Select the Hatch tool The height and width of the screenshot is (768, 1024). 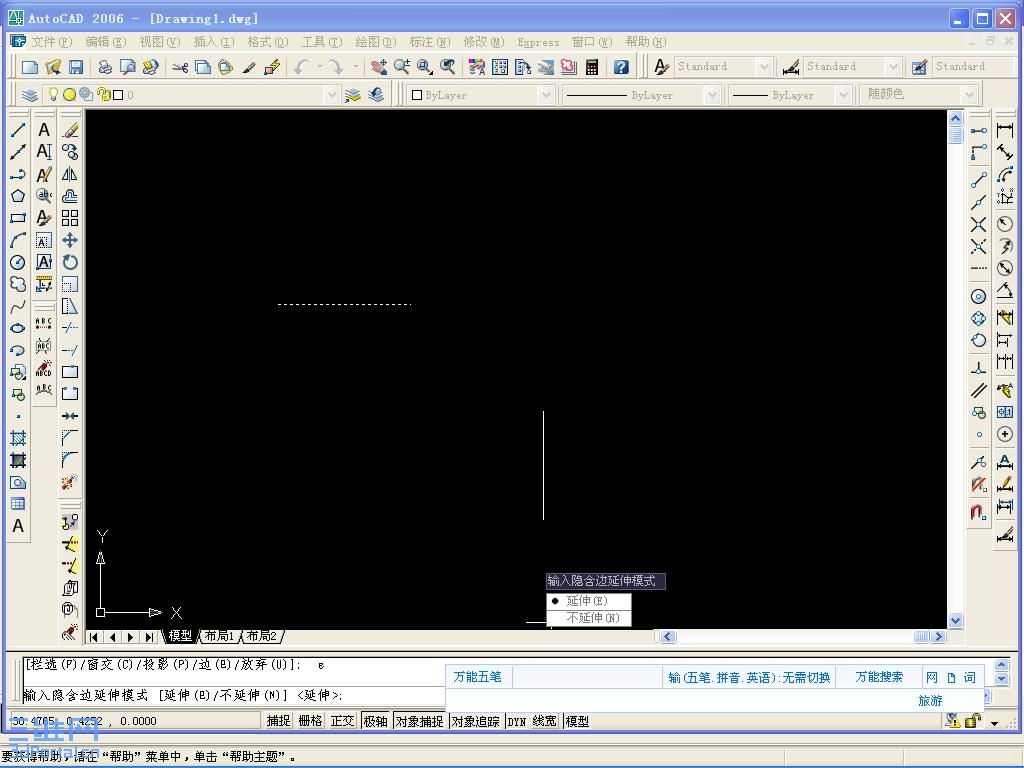(x=18, y=438)
